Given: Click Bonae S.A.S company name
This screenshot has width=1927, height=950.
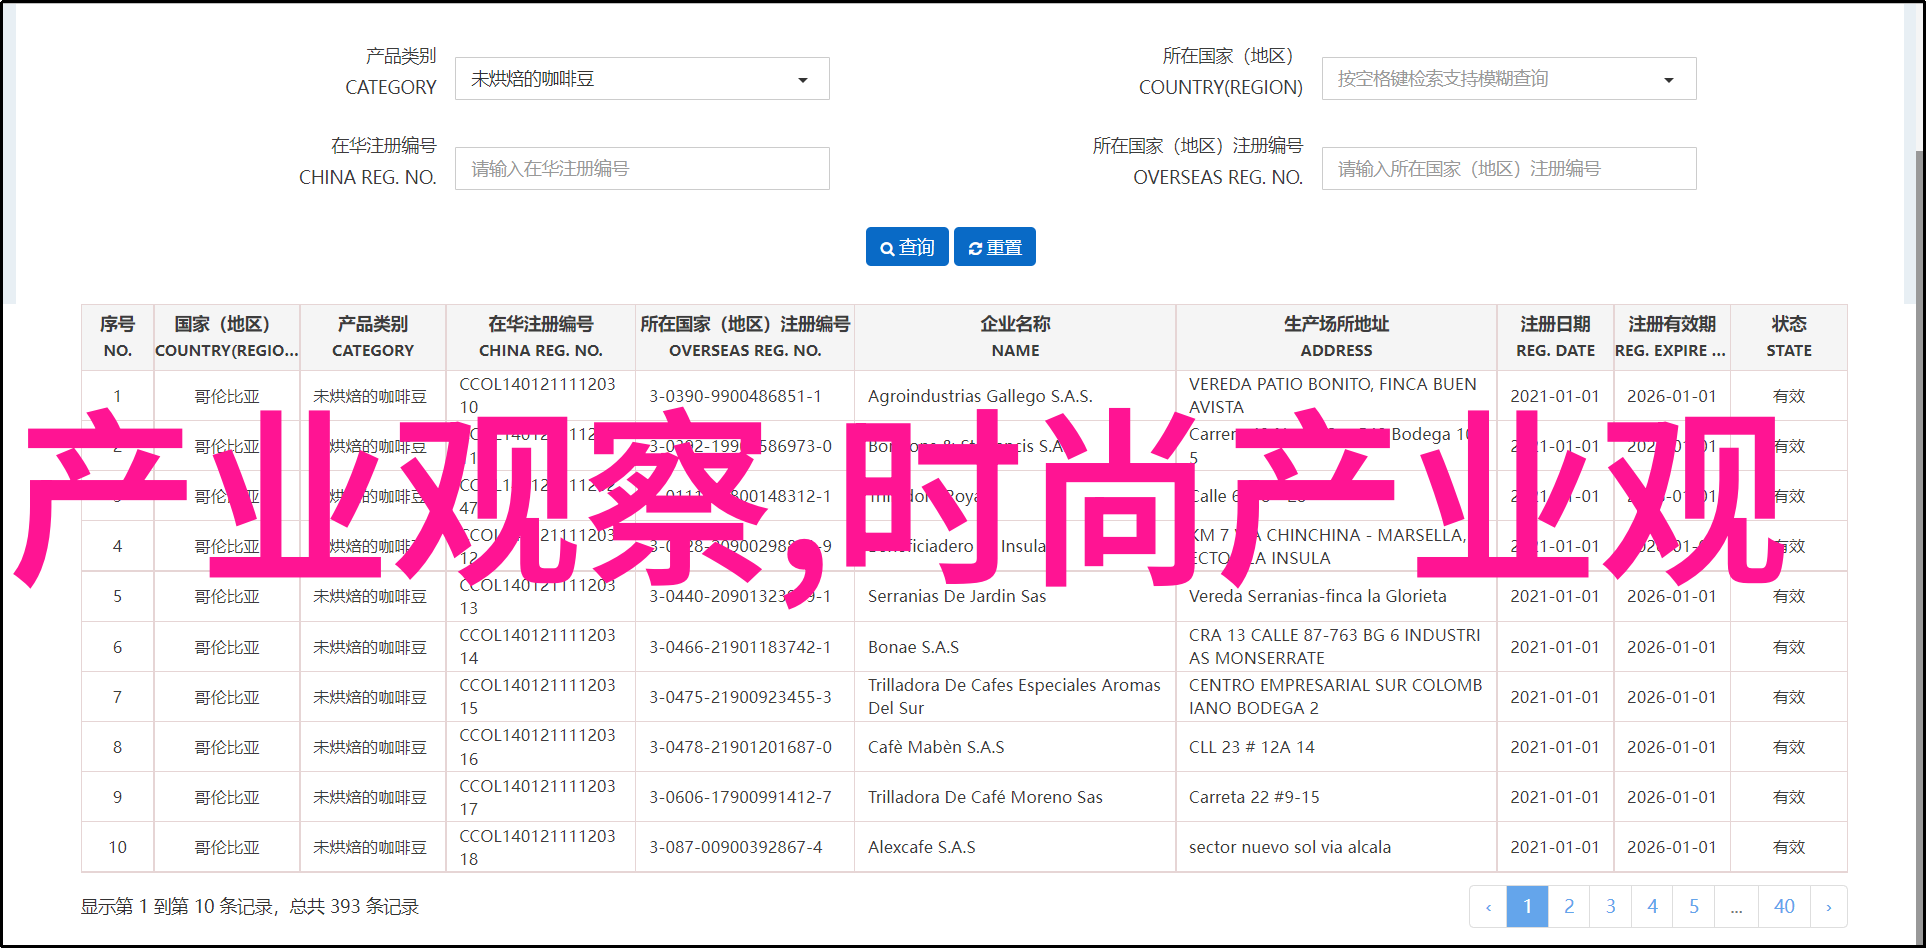Looking at the screenshot, I should 913,648.
